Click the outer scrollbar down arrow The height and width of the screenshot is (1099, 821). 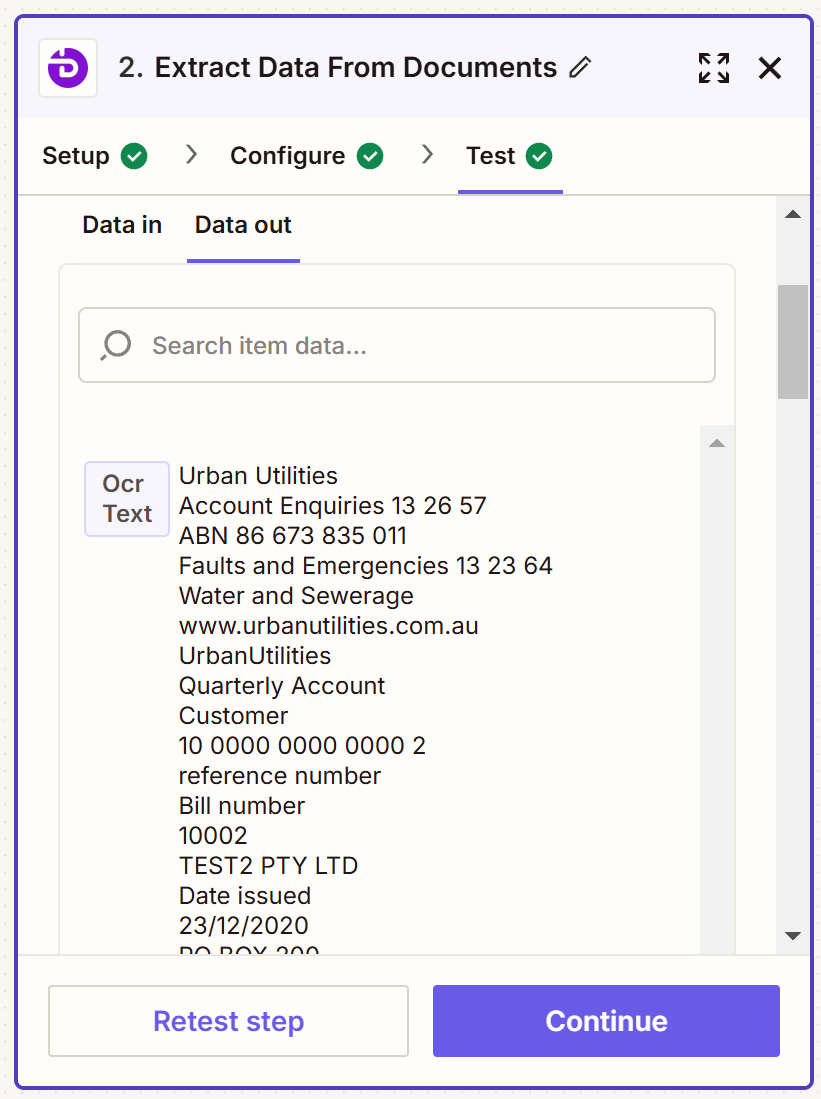tap(793, 936)
